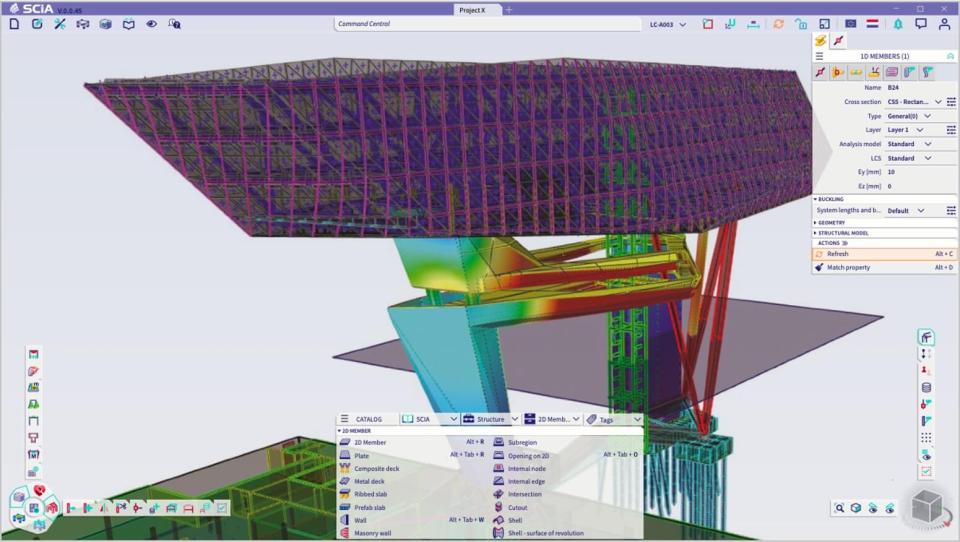Select the Netherlands flag language icon
Screen dimensions: 960x542
coord(872,24)
